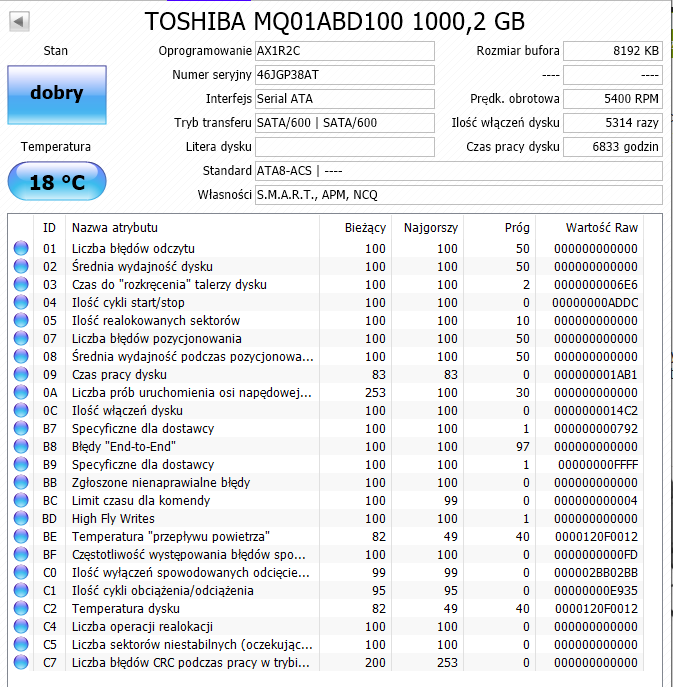The height and width of the screenshot is (687, 673).
Task: Click the 'Wartość Raw' column header
Action: tap(590, 228)
